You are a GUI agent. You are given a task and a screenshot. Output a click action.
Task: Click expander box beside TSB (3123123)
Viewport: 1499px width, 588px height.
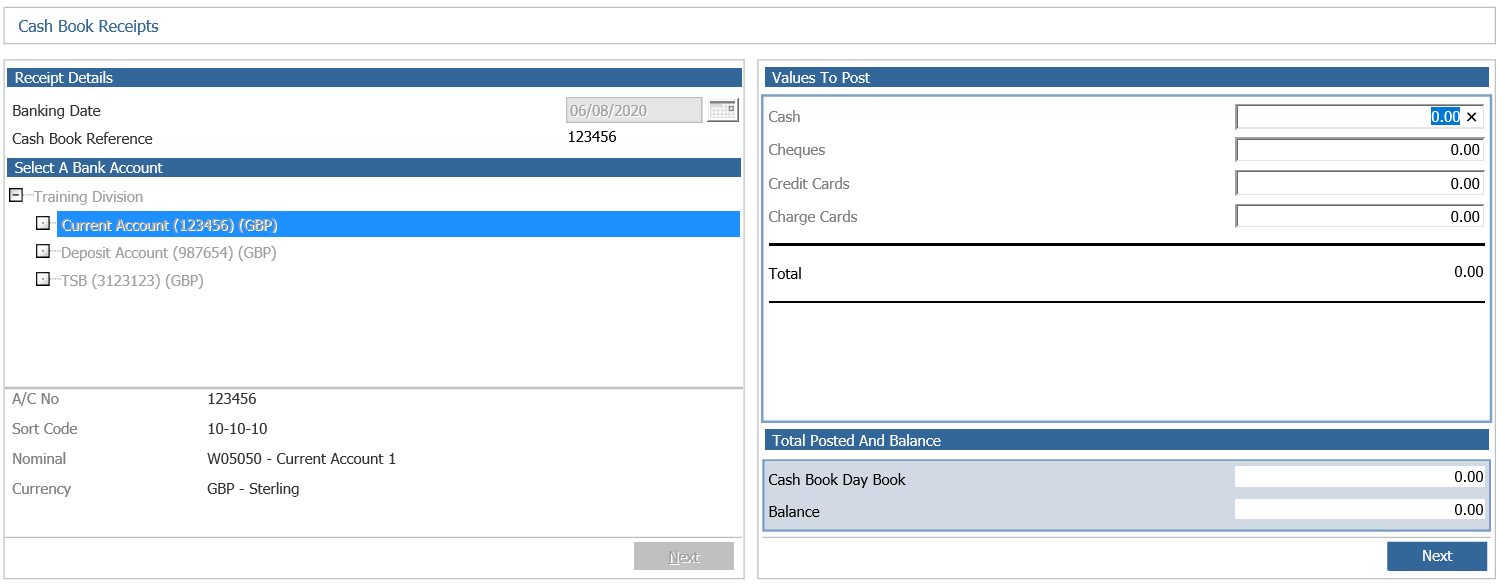43,280
